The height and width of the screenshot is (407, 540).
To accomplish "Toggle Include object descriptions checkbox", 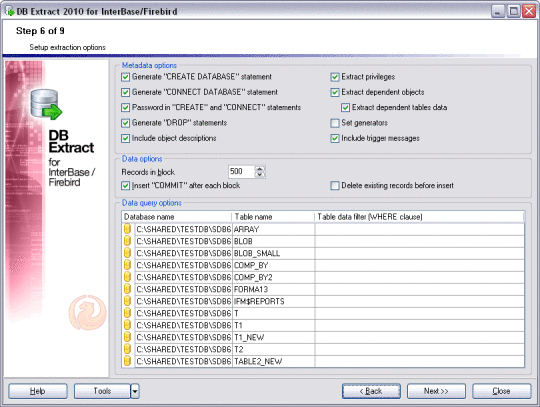I will pyautogui.click(x=125, y=138).
